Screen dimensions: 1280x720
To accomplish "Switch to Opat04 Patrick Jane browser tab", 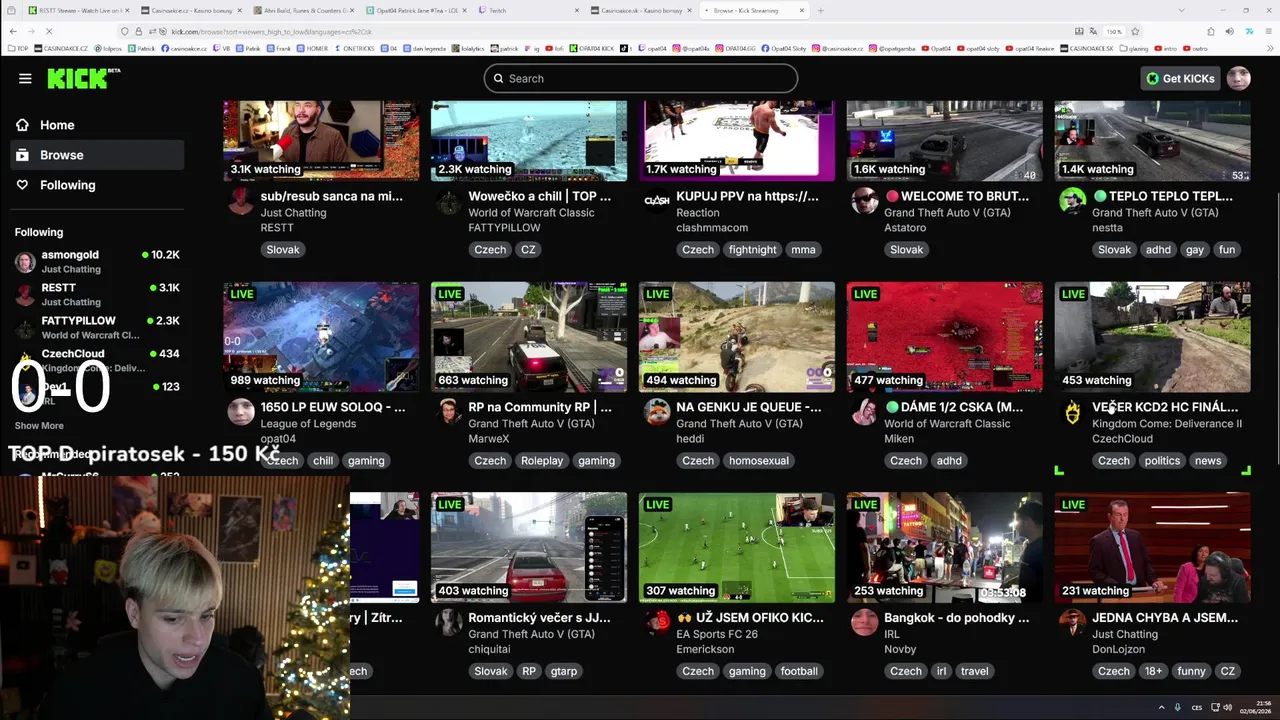I will point(415,10).
